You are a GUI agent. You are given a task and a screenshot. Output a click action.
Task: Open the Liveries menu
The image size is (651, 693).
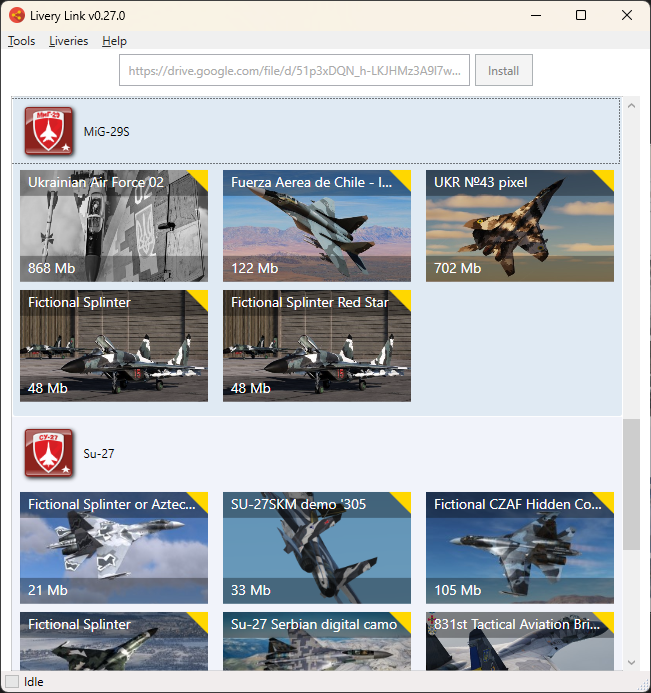tap(68, 41)
